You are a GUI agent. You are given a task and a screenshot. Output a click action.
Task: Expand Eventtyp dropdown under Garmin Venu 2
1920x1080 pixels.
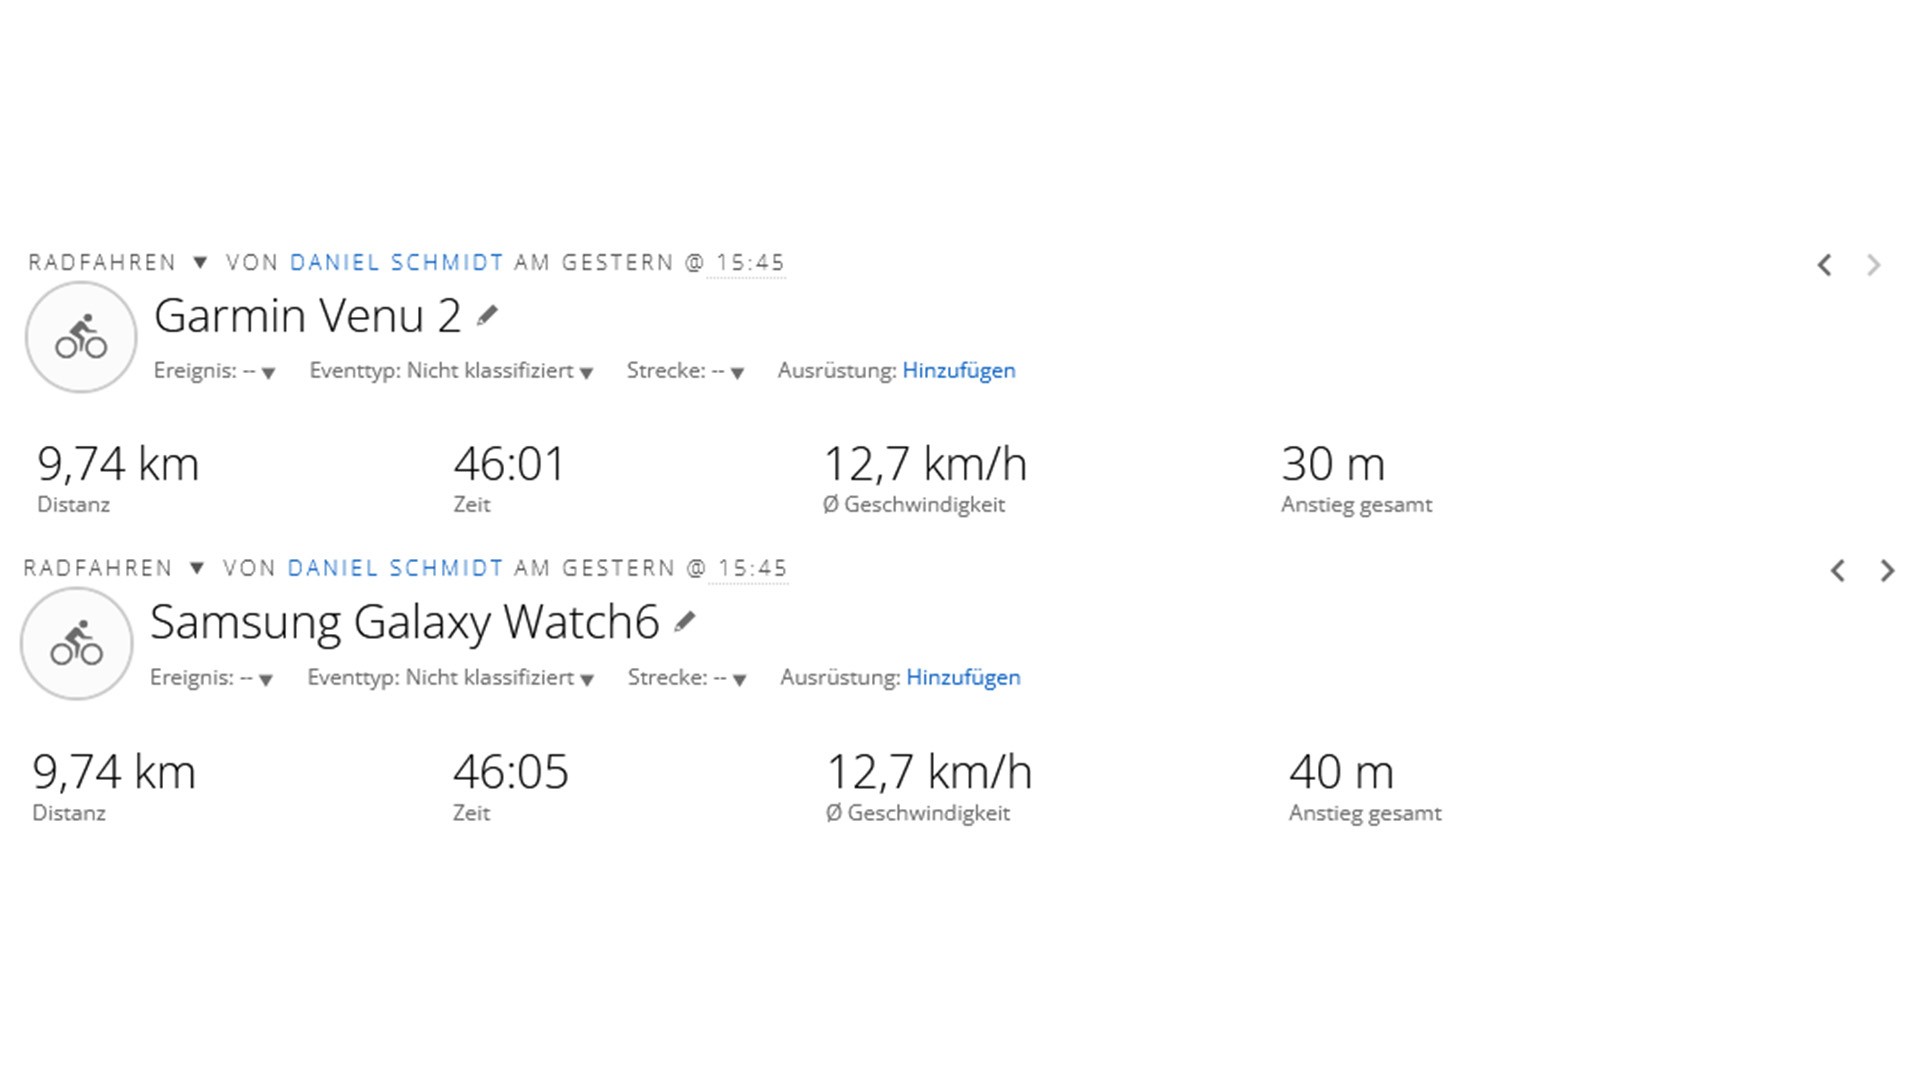click(x=586, y=373)
